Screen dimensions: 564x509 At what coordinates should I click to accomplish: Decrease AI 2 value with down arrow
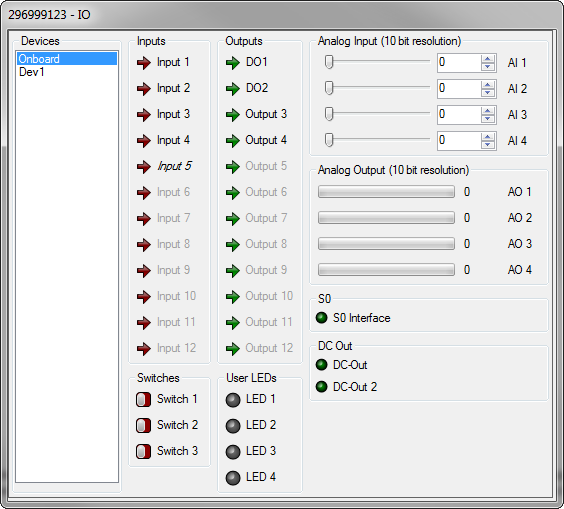click(487, 93)
